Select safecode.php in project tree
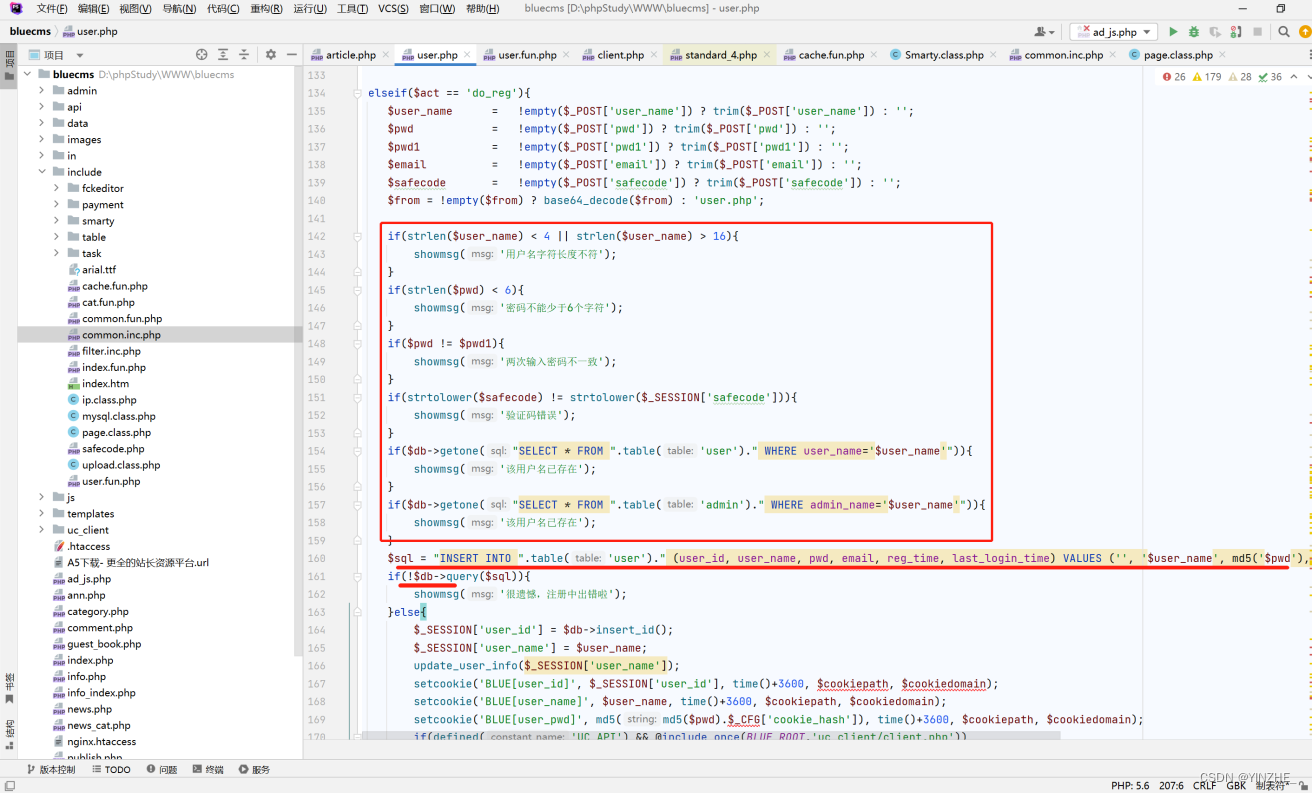The width and height of the screenshot is (1312, 793). (113, 449)
